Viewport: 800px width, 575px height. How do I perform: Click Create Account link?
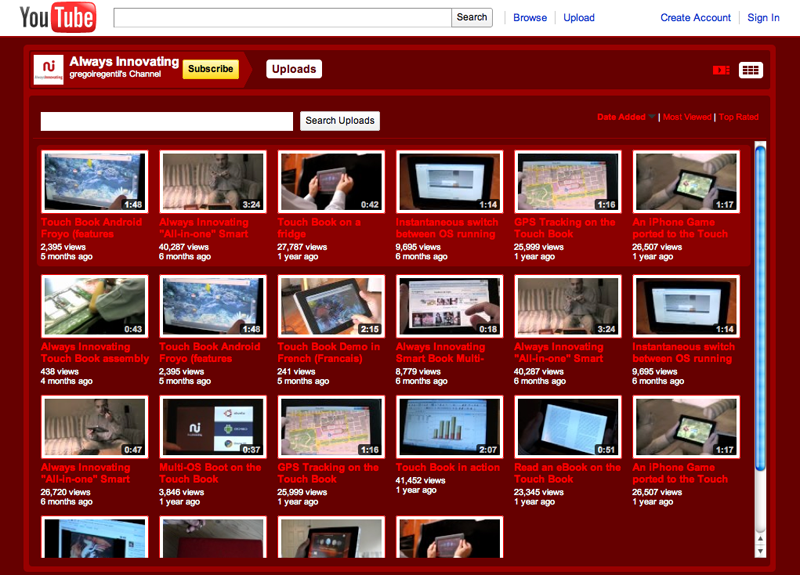[x=695, y=18]
